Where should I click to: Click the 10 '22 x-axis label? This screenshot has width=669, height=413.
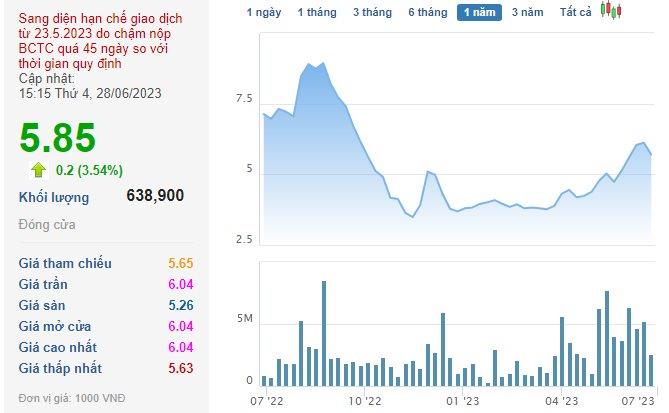coord(365,401)
